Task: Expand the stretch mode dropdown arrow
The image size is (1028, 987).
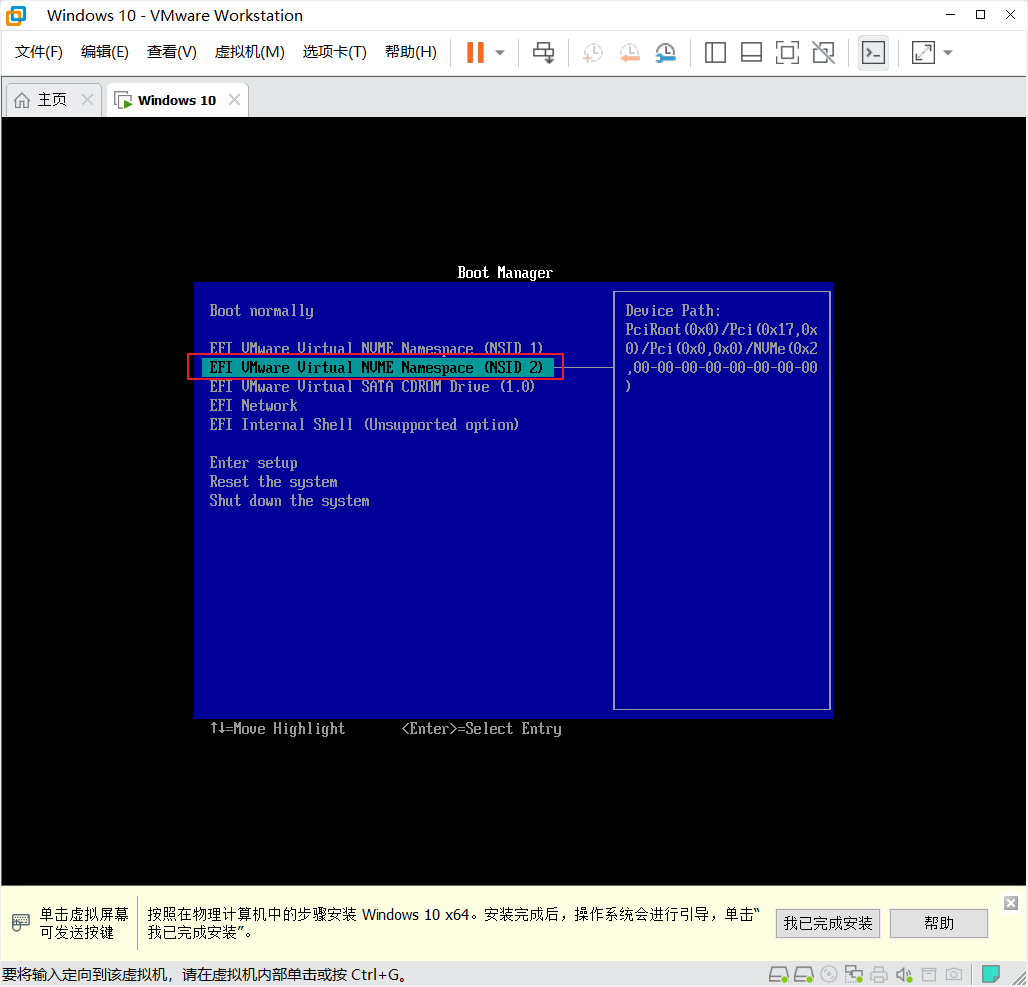Action: click(x=948, y=52)
